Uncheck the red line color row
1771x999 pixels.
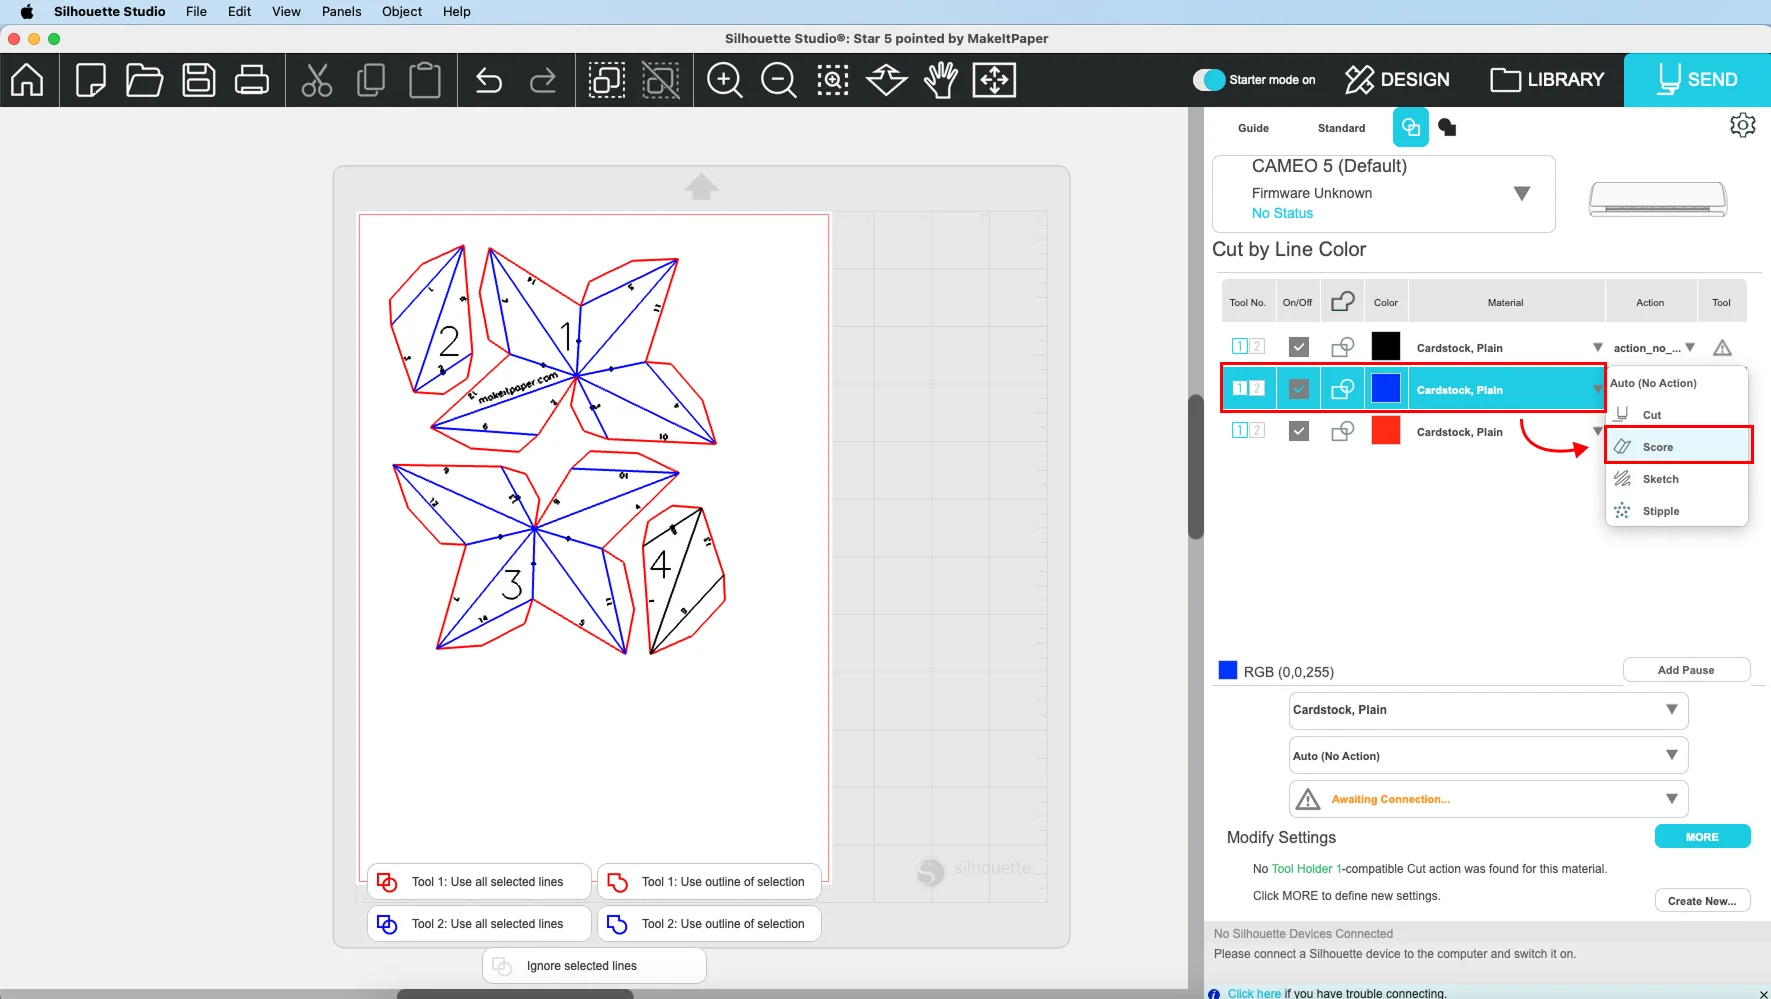pyautogui.click(x=1299, y=431)
